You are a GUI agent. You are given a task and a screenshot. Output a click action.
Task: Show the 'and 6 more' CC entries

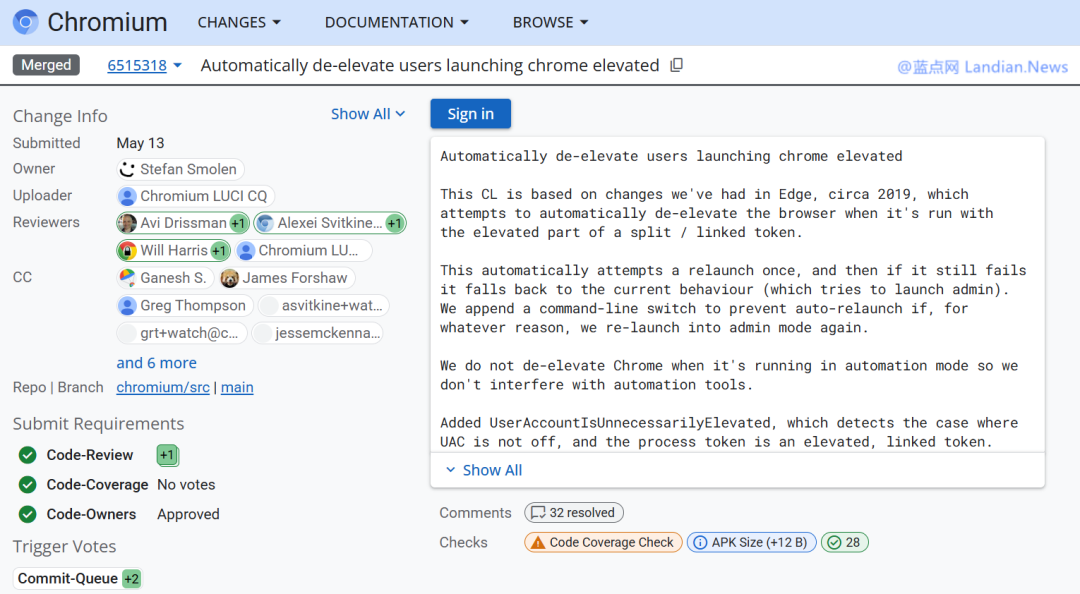[156, 362]
